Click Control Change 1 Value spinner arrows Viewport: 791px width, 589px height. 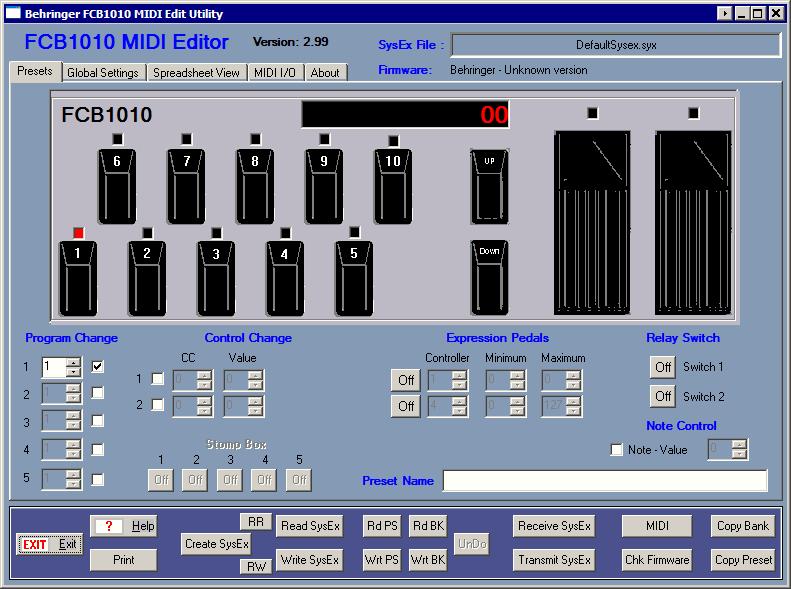click(255, 380)
